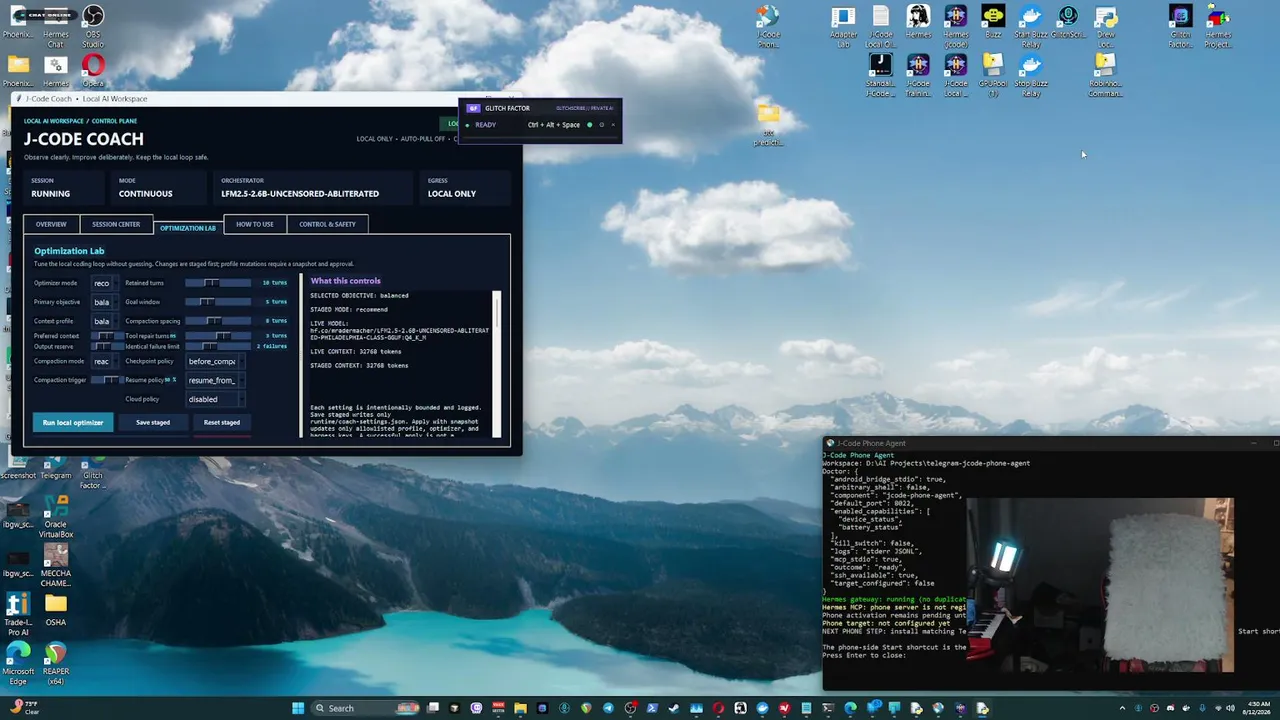
Task: Launch Oracle VirtualBox from the desktop
Action: click(x=56, y=517)
